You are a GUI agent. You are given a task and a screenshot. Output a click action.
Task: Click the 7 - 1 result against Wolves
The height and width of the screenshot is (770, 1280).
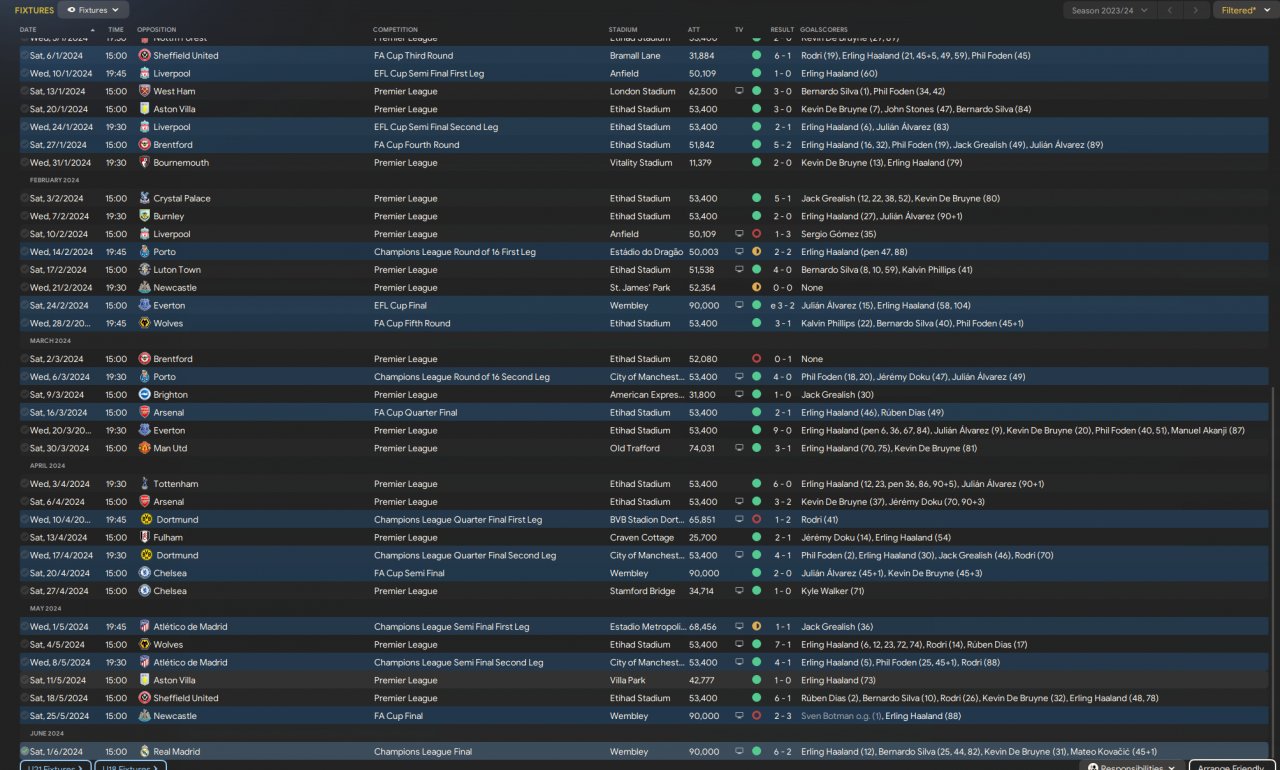[x=782, y=645]
